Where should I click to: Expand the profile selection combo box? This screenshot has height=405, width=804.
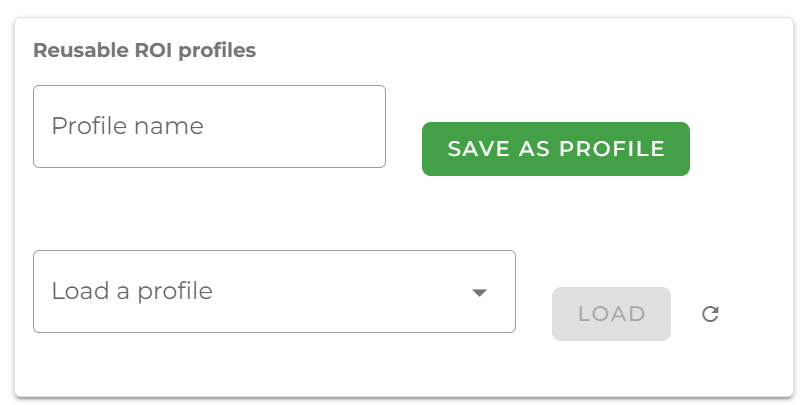tap(274, 291)
